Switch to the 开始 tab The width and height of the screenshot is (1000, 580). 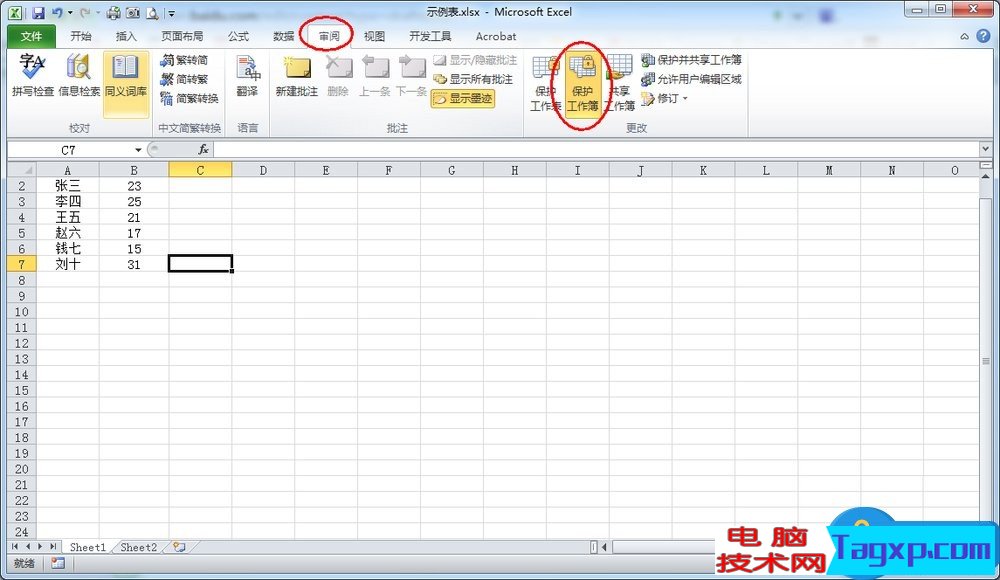pos(81,36)
